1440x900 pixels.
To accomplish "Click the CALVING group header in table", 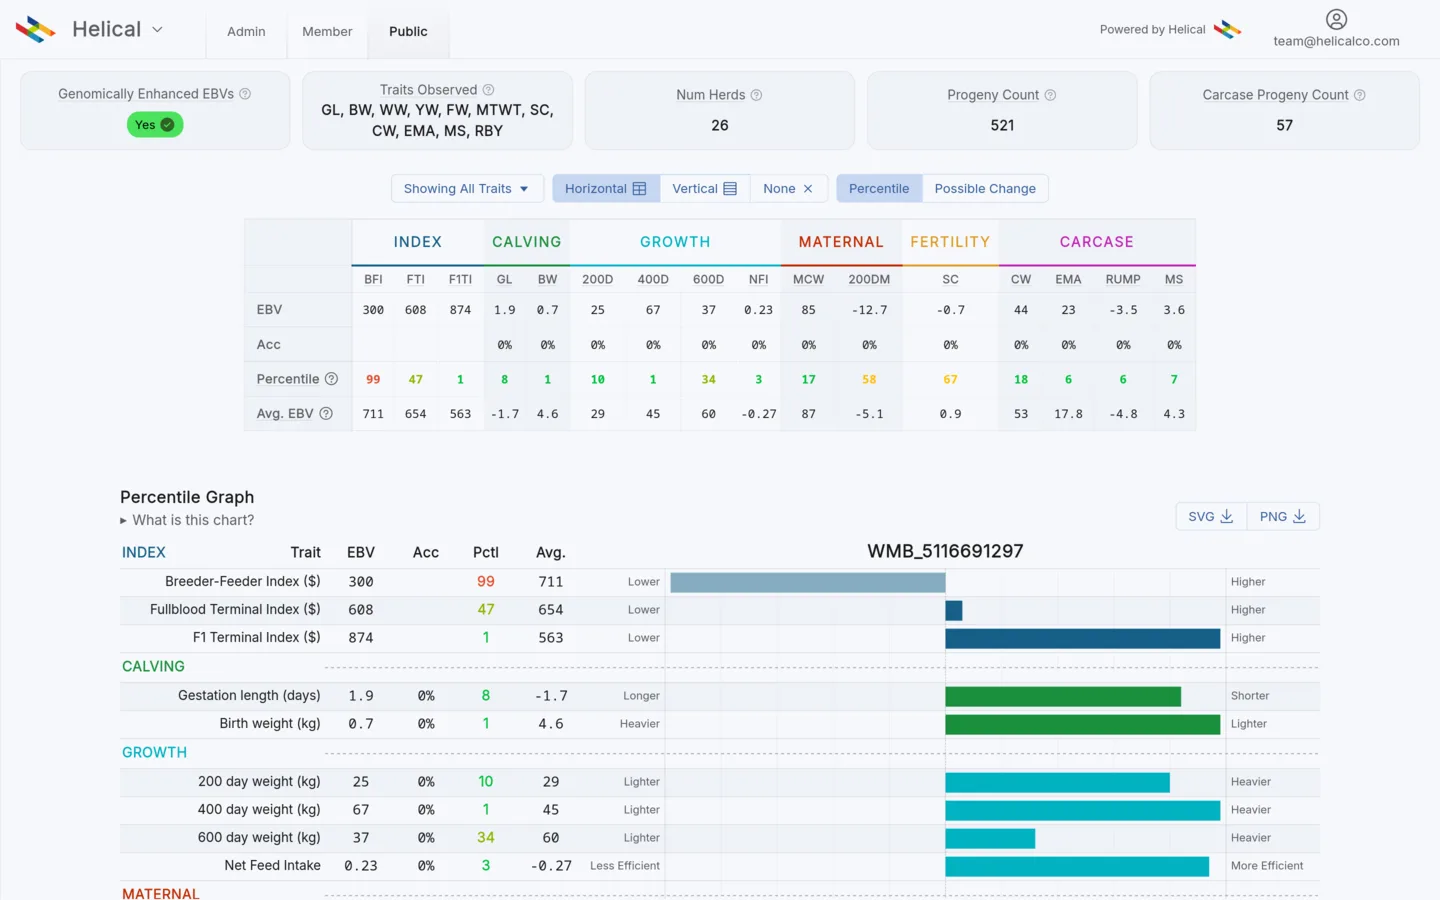I will pos(526,242).
